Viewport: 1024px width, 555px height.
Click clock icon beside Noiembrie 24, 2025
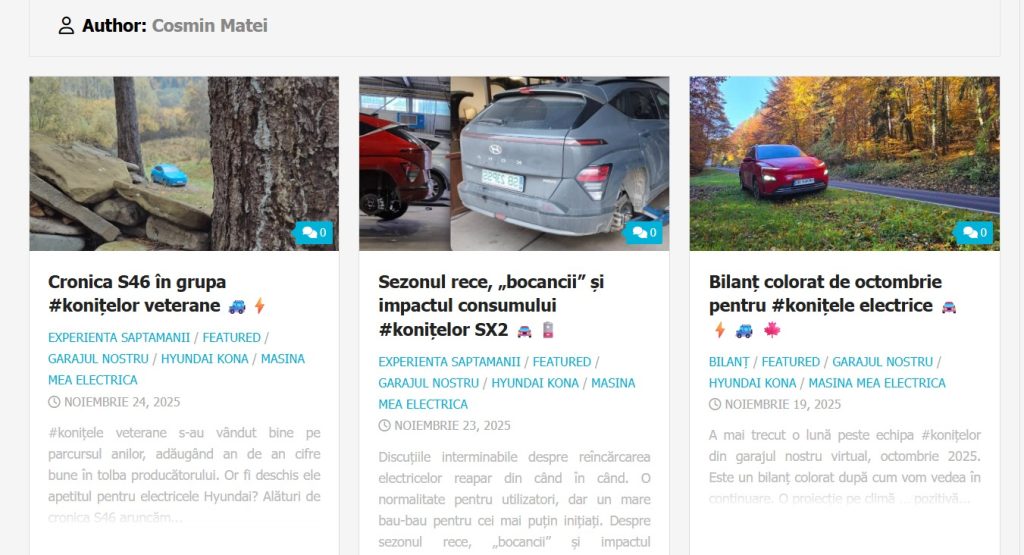54,402
